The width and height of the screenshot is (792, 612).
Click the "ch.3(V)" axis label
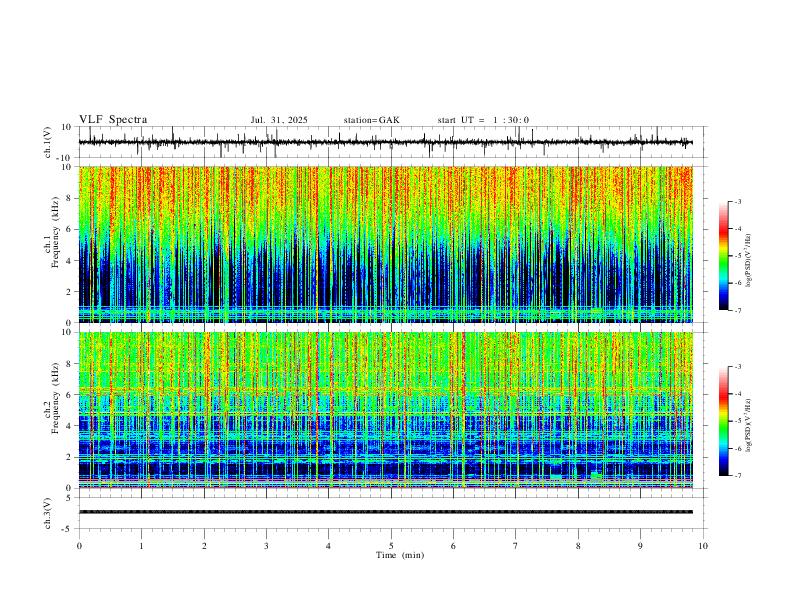tap(48, 513)
